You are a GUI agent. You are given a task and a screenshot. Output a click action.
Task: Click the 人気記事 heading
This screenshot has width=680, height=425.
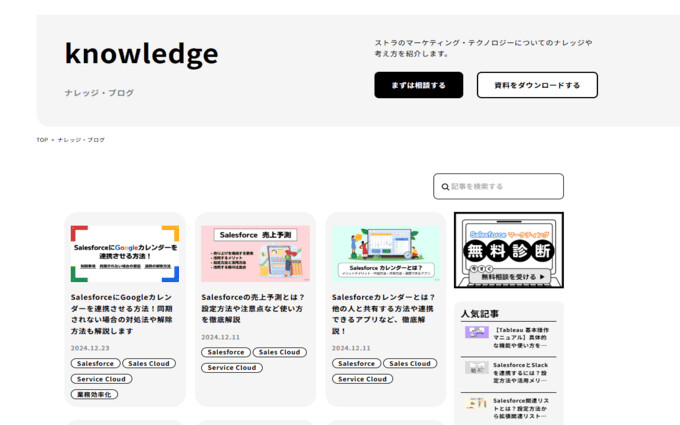(480, 314)
